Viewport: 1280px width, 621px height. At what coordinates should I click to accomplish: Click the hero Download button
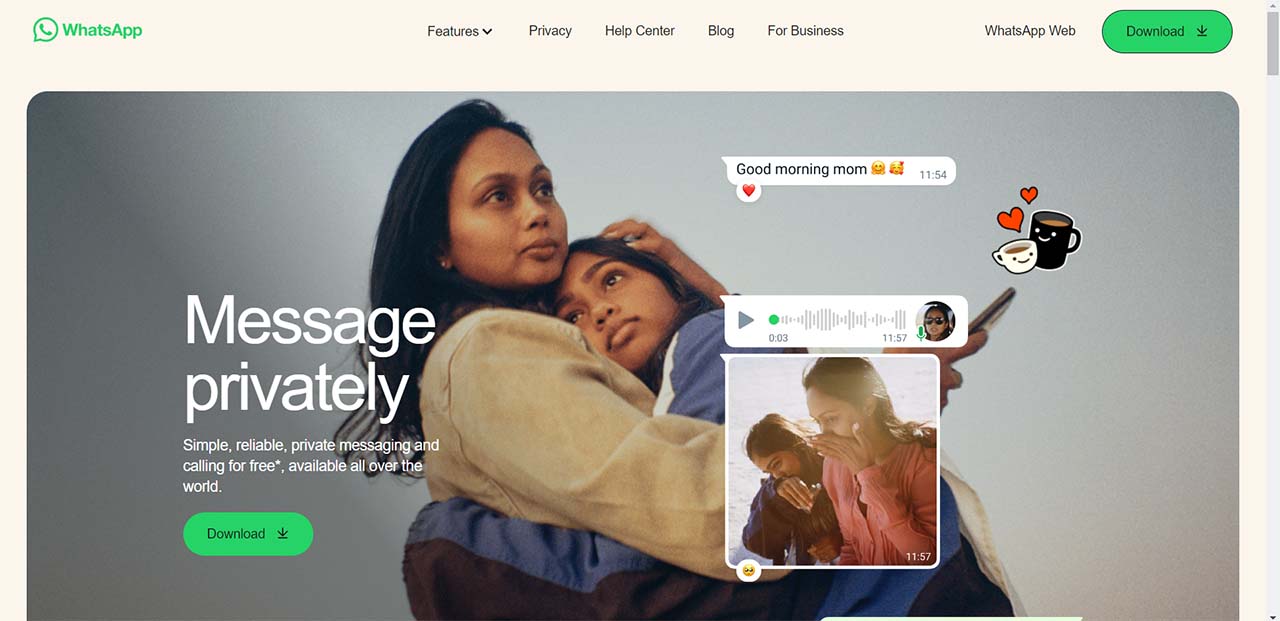click(x=248, y=534)
